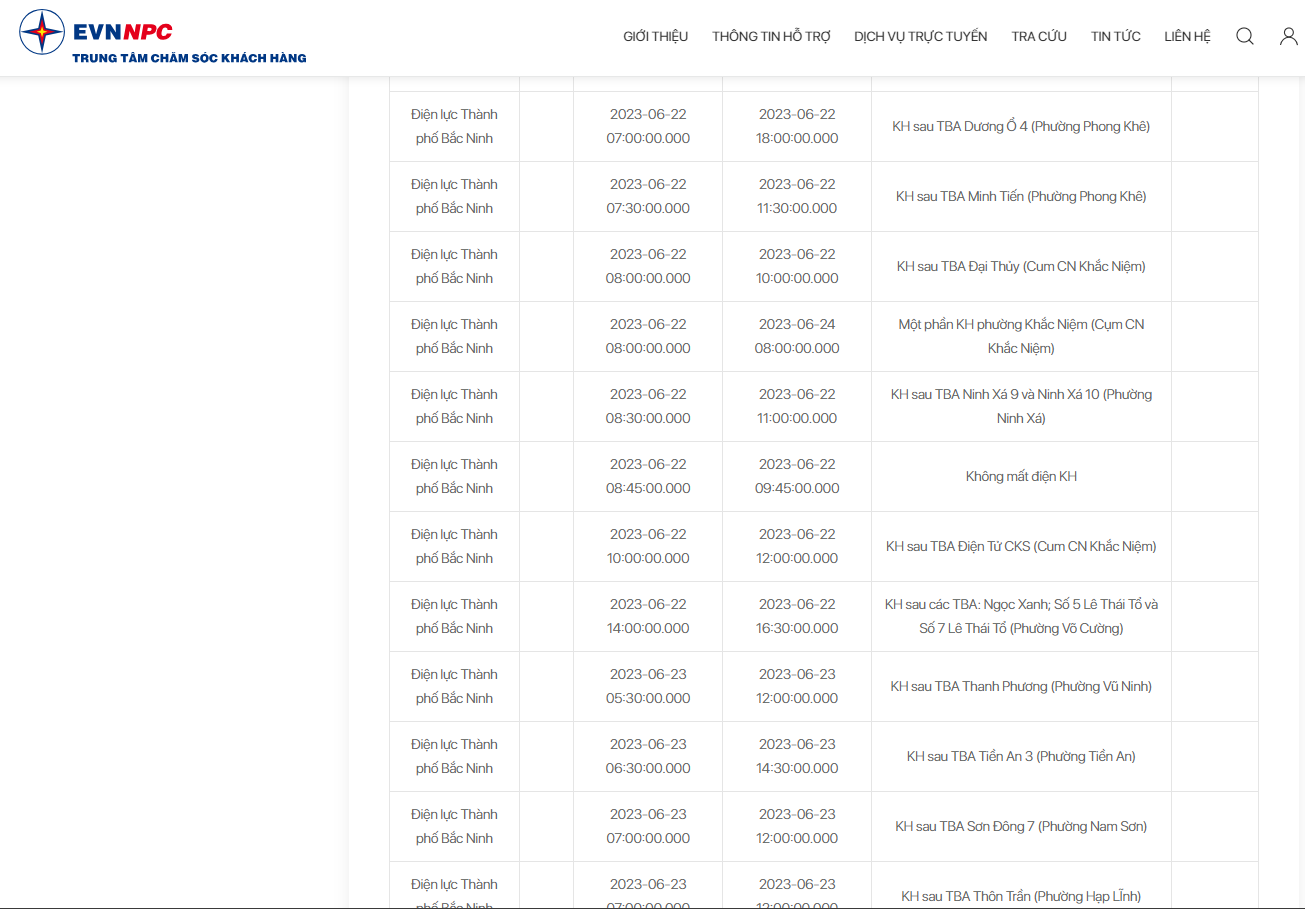Select KH sau TBA Tiền An 3 cell
1305x909 pixels.
[x=1021, y=757]
